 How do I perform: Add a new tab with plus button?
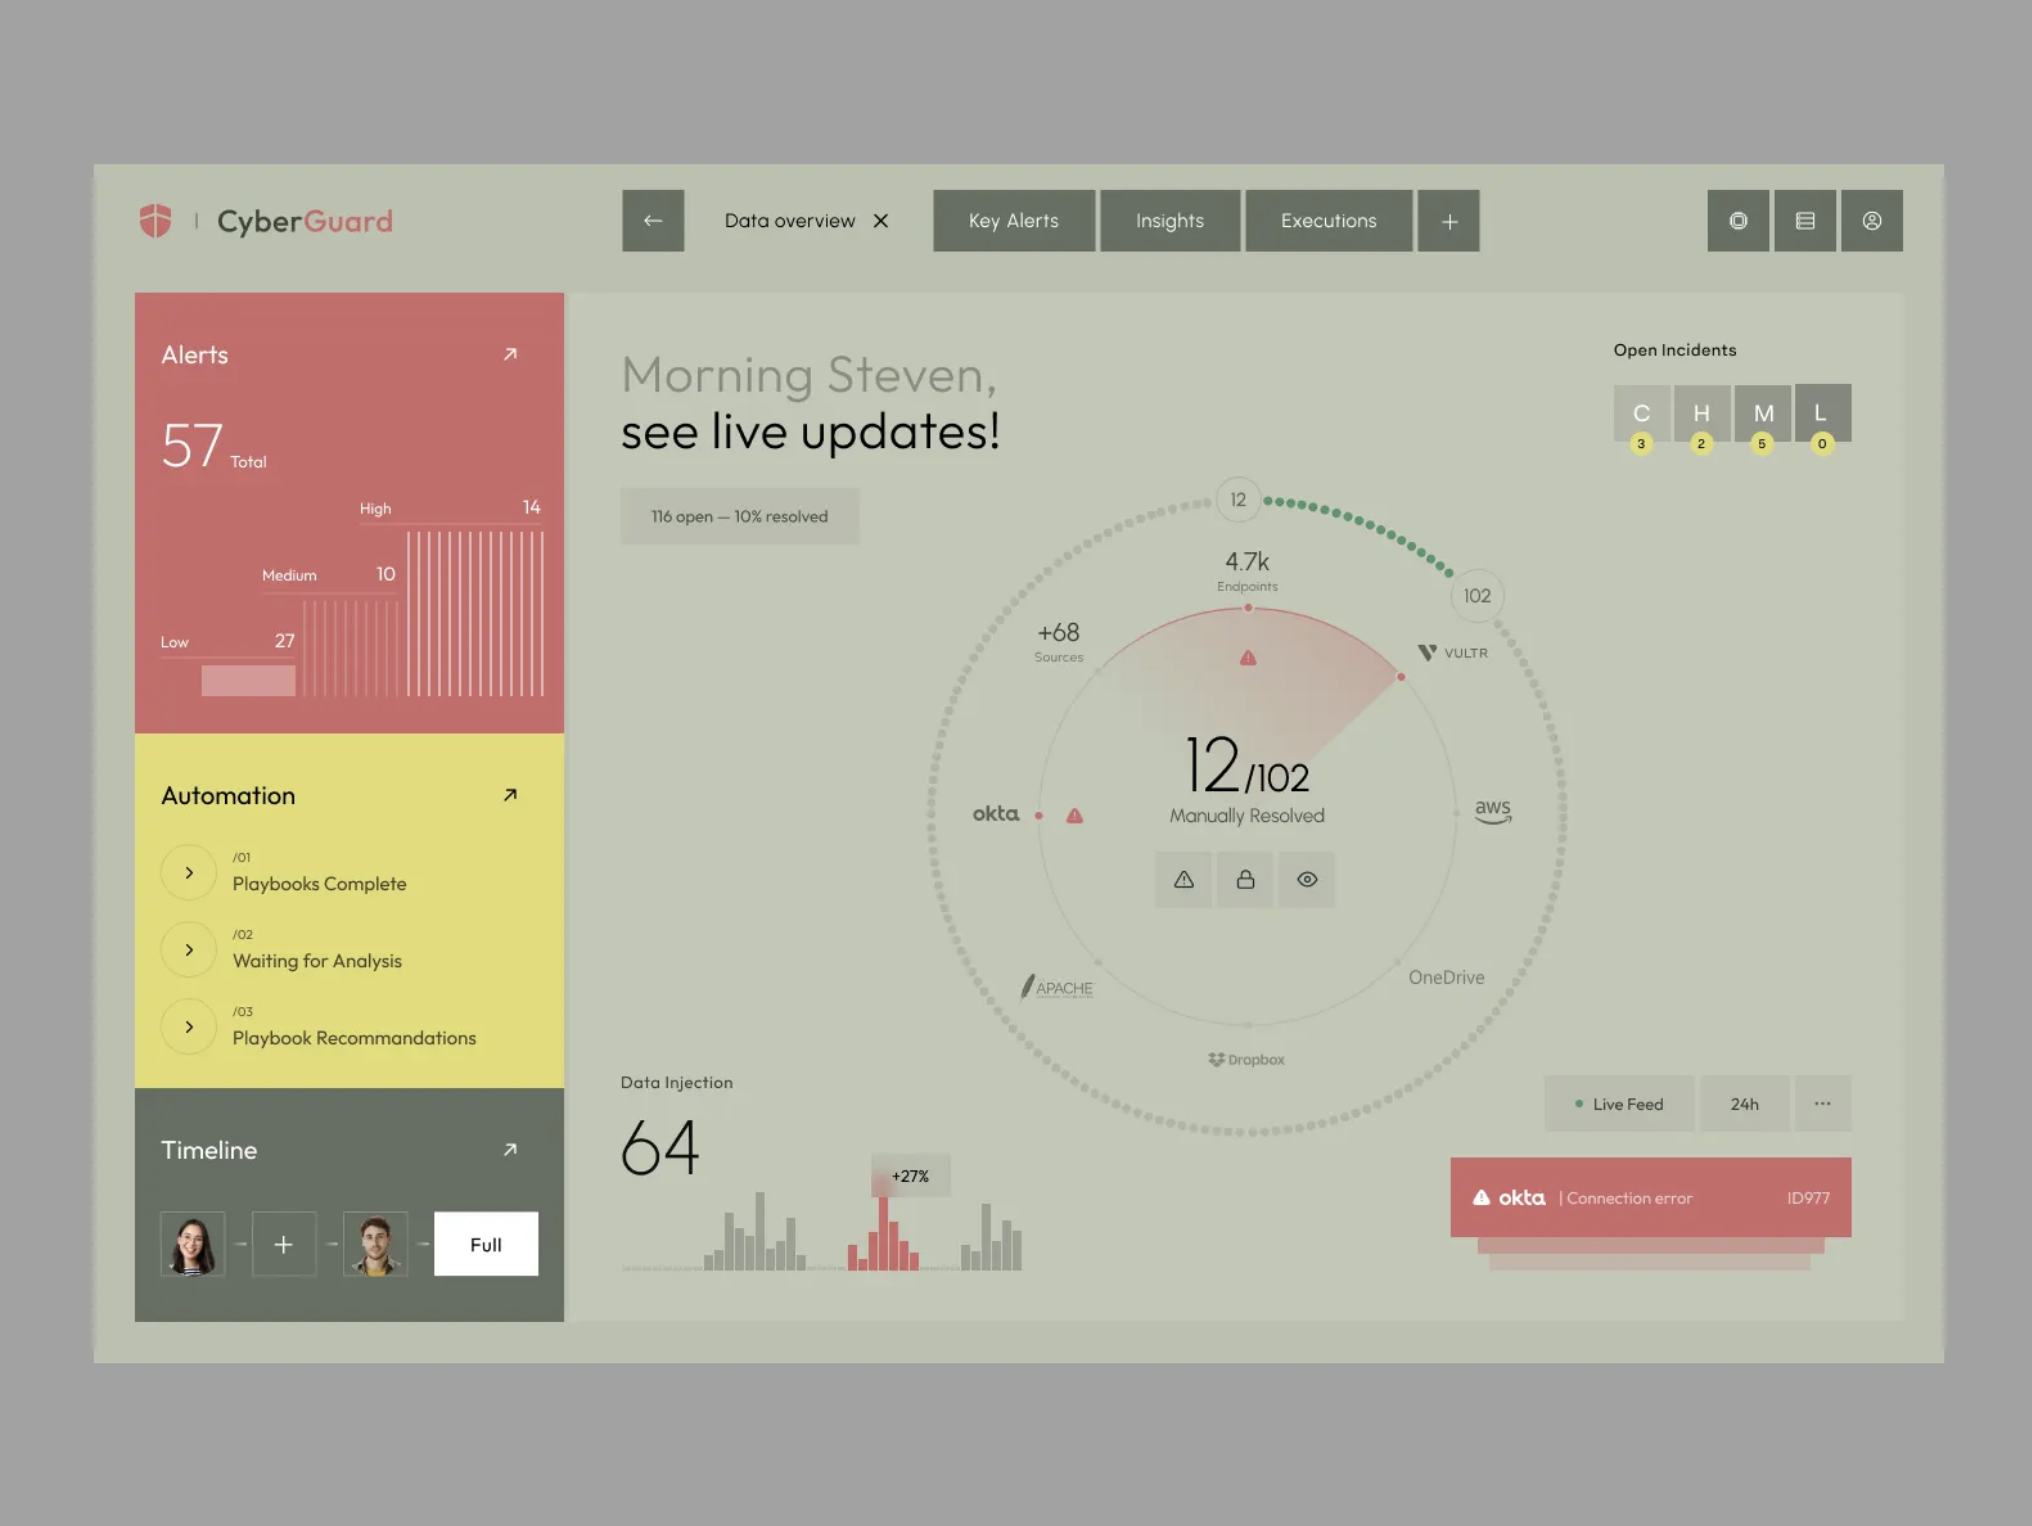pyautogui.click(x=1448, y=221)
